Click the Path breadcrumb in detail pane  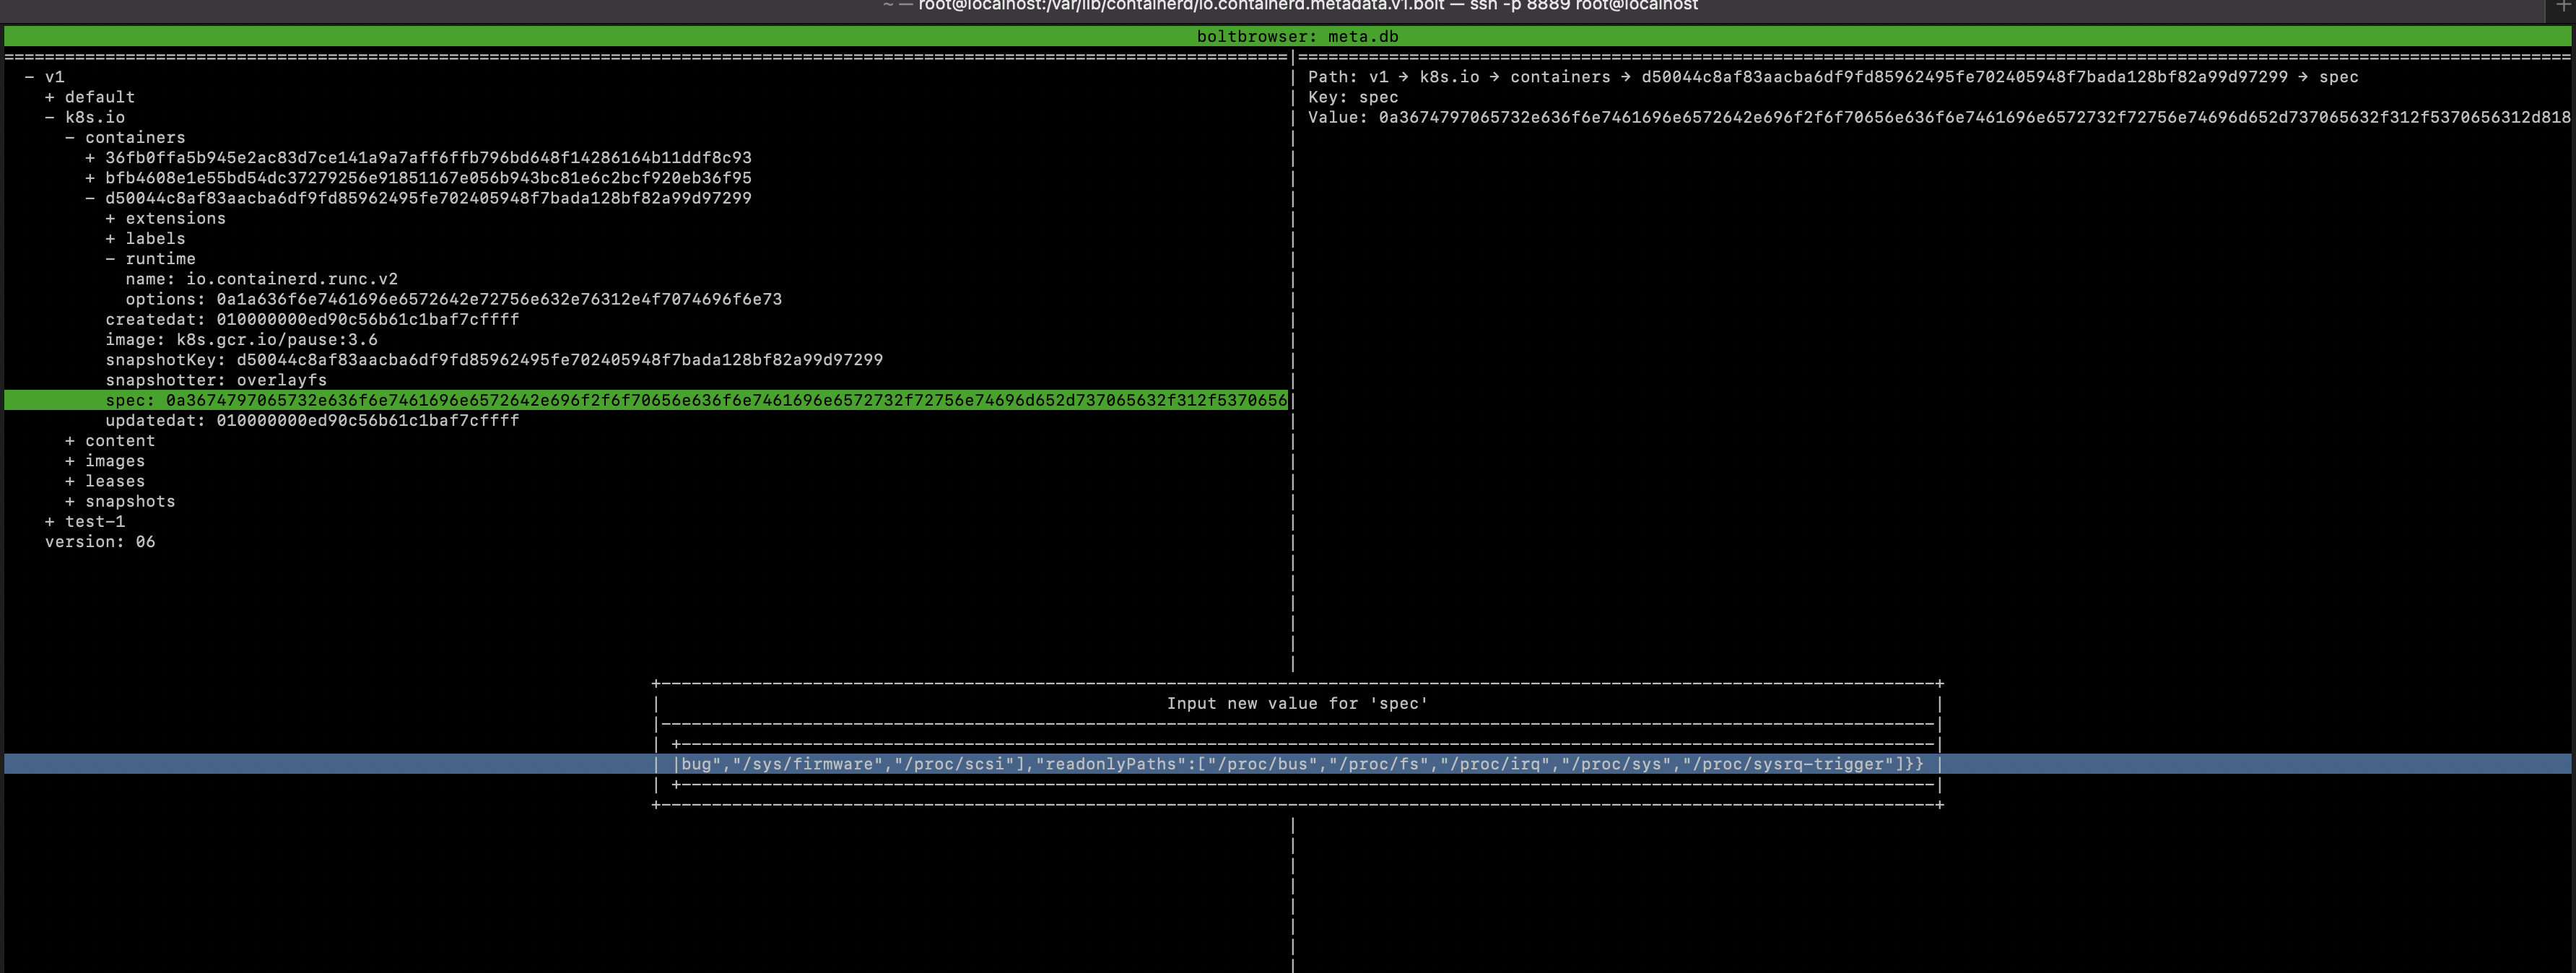tap(1833, 77)
